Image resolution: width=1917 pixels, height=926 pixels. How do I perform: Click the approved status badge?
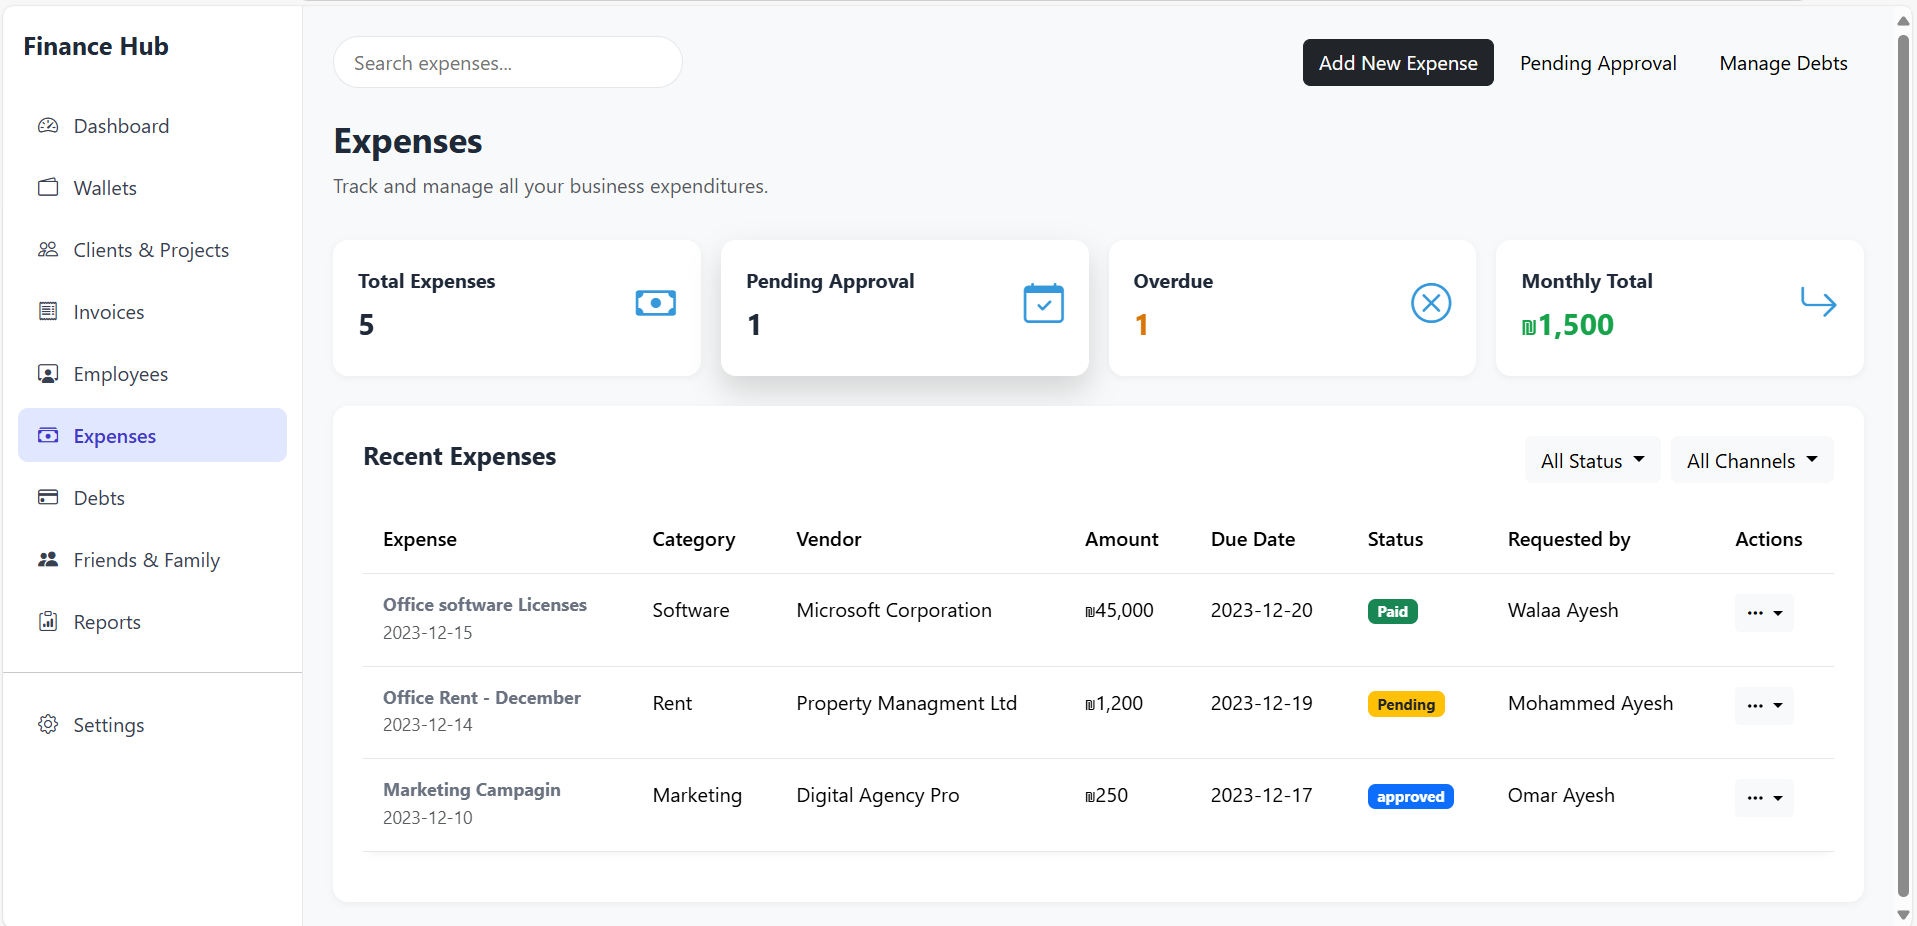tap(1411, 797)
